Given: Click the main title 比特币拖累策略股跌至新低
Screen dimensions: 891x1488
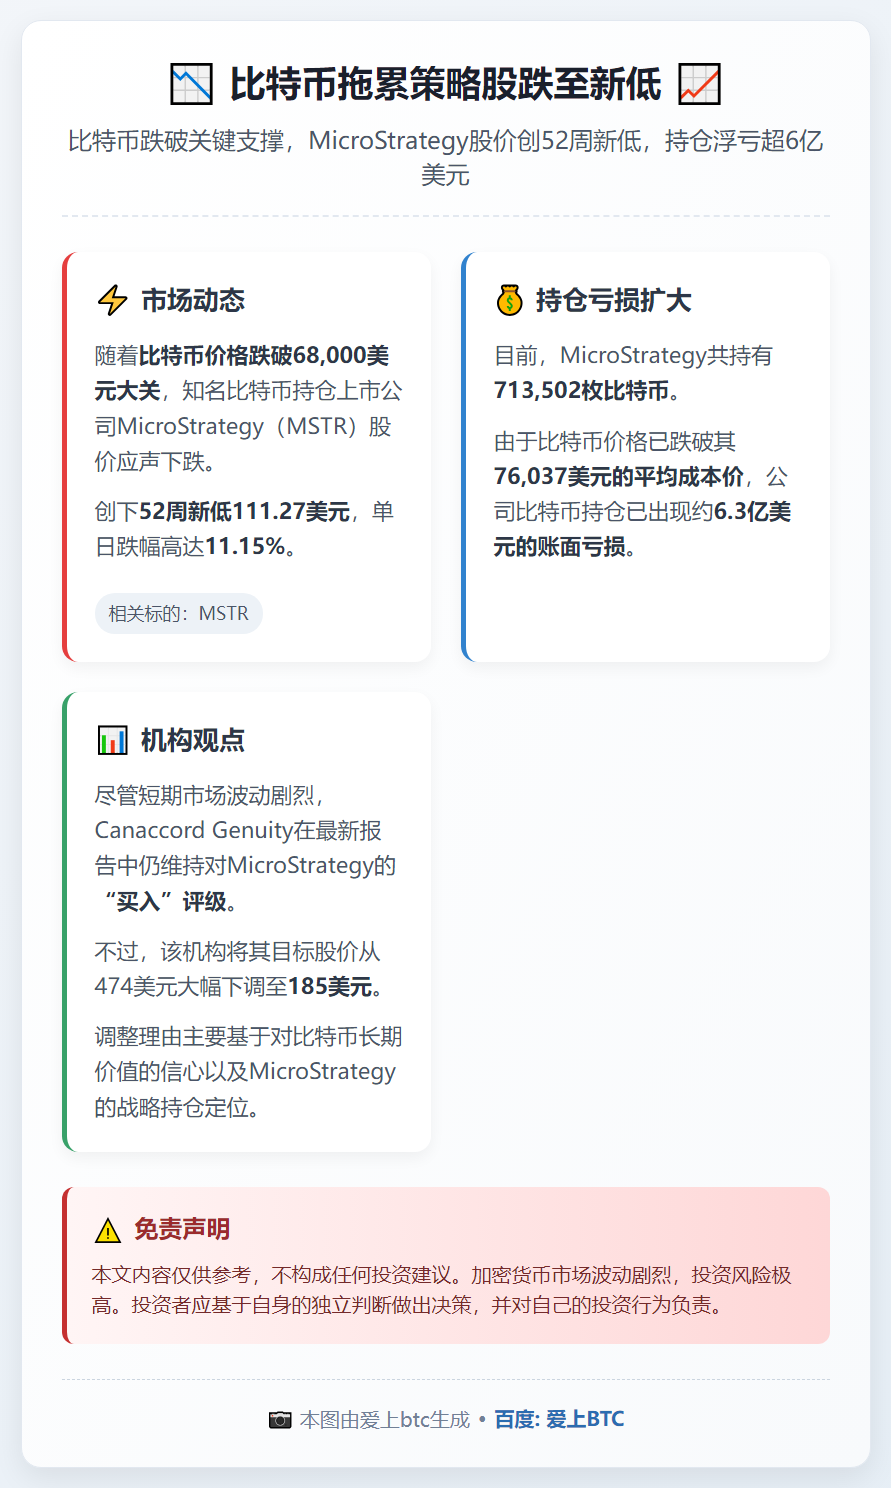Looking at the screenshot, I should 446,84.
